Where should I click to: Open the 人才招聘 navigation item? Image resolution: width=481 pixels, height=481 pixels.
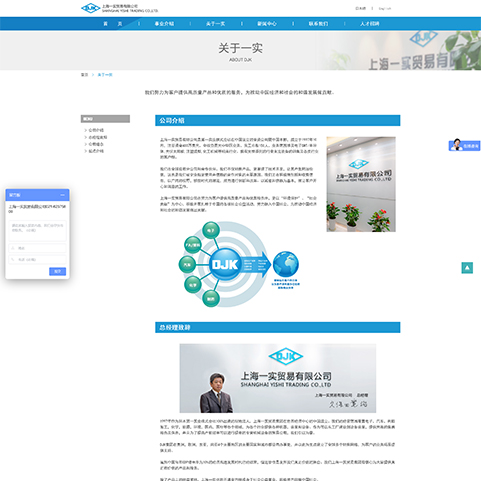(369, 24)
